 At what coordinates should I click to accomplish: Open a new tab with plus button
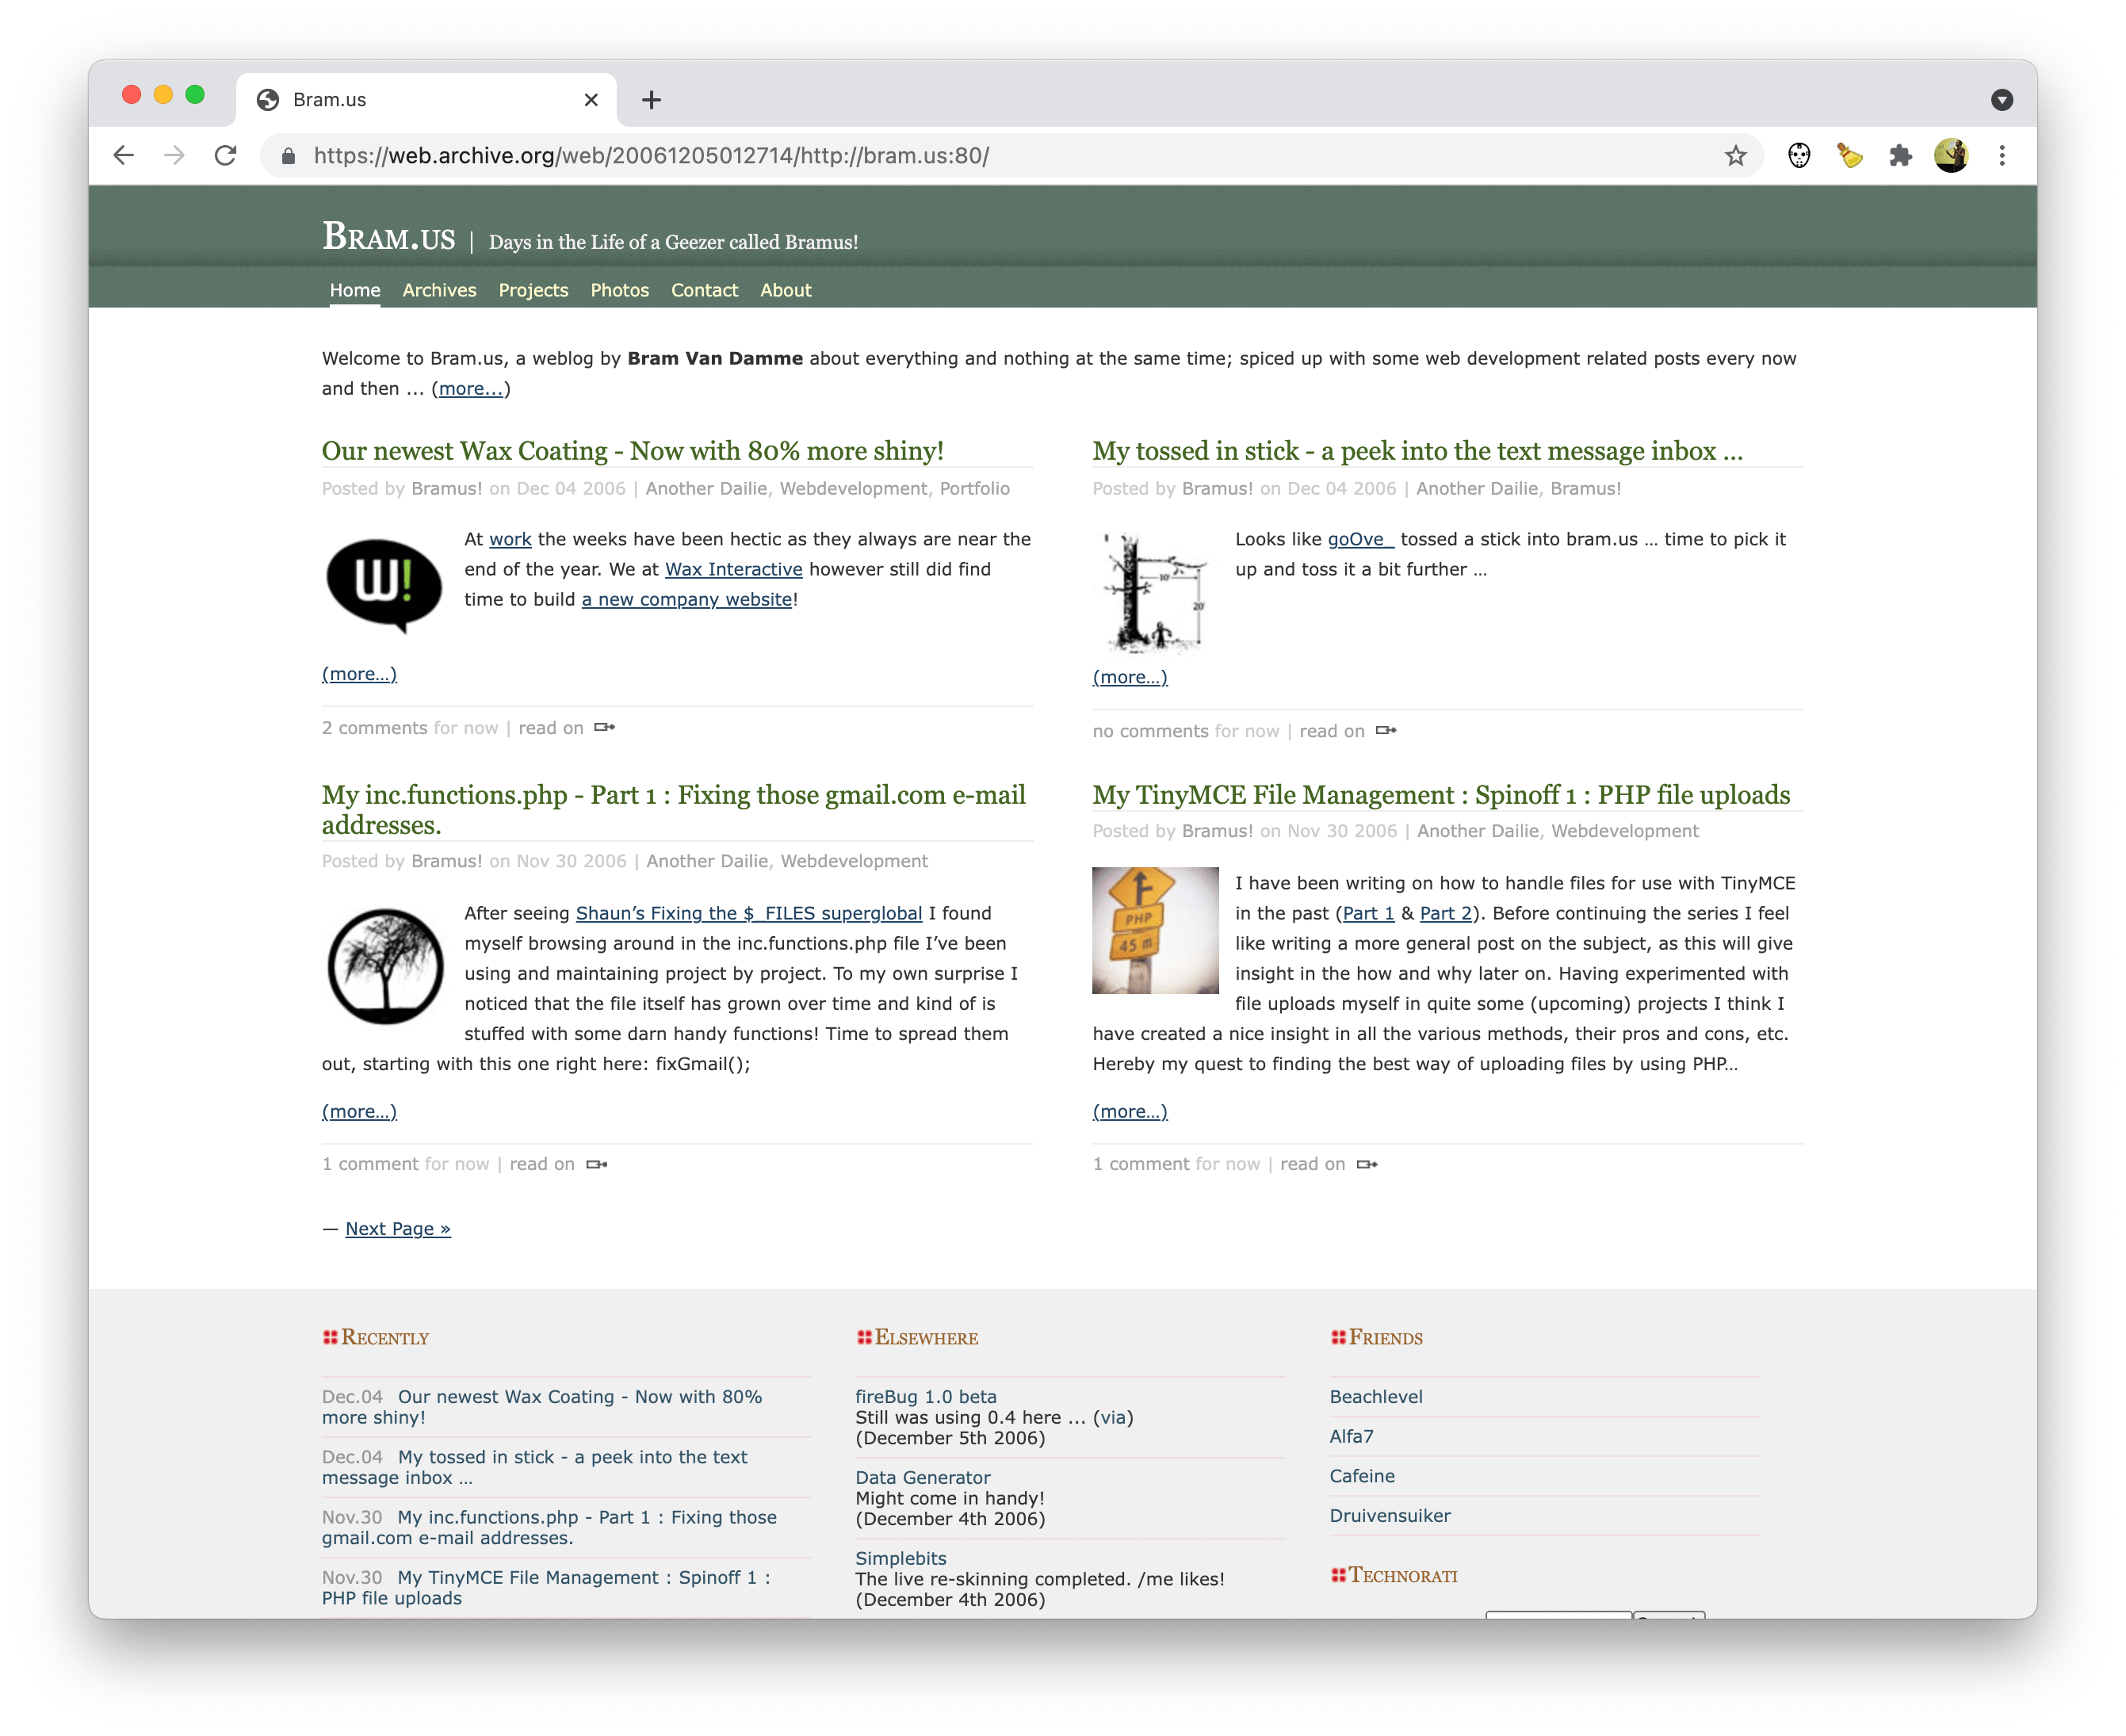click(651, 100)
